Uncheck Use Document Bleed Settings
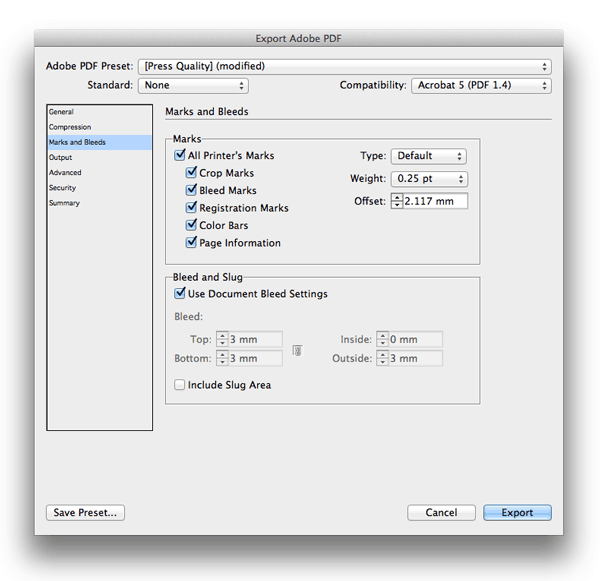The width and height of the screenshot is (600, 581). tap(180, 294)
